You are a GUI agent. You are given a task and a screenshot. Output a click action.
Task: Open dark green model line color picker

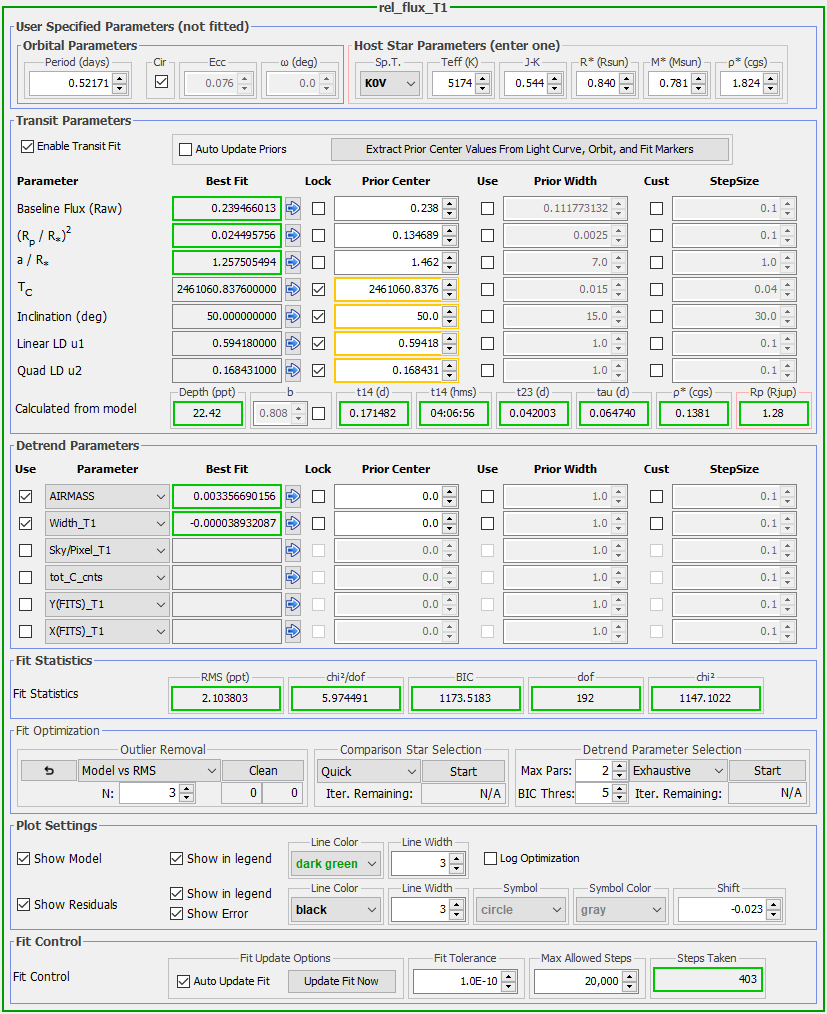click(335, 864)
